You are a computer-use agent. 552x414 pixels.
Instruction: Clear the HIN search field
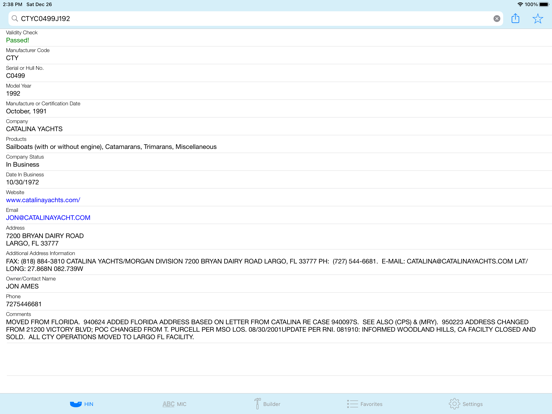(497, 19)
